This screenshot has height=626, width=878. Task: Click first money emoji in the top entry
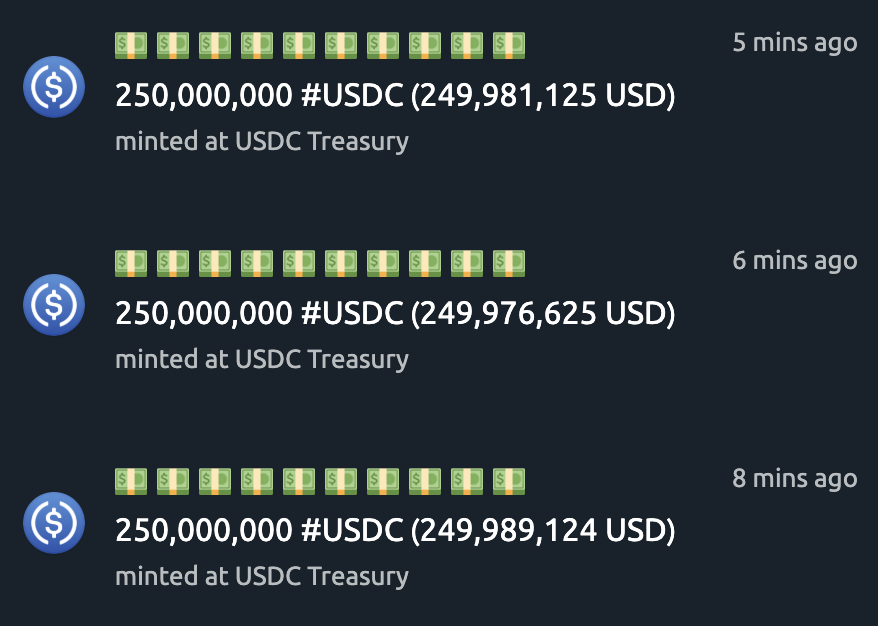click(x=131, y=45)
